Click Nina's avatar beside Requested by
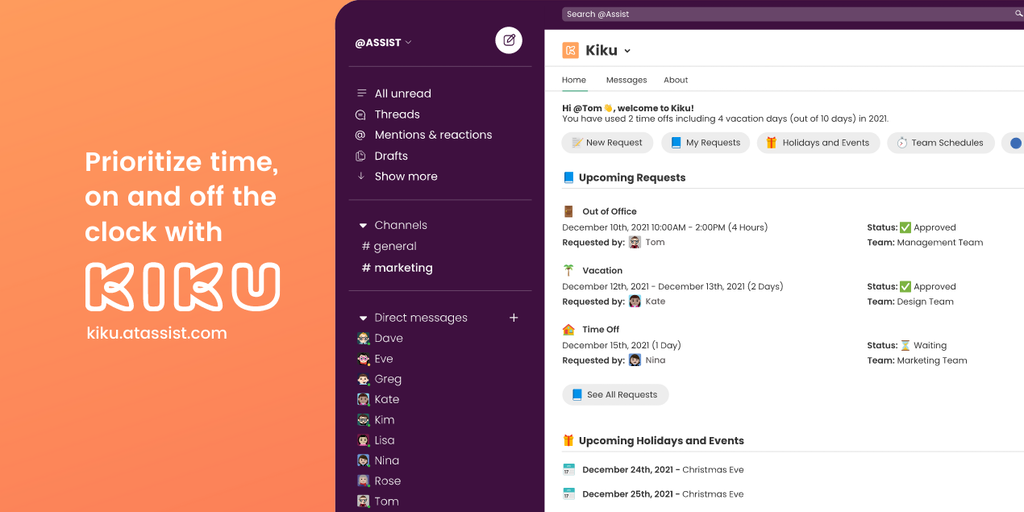This screenshot has height=512, width=1024. [635, 360]
